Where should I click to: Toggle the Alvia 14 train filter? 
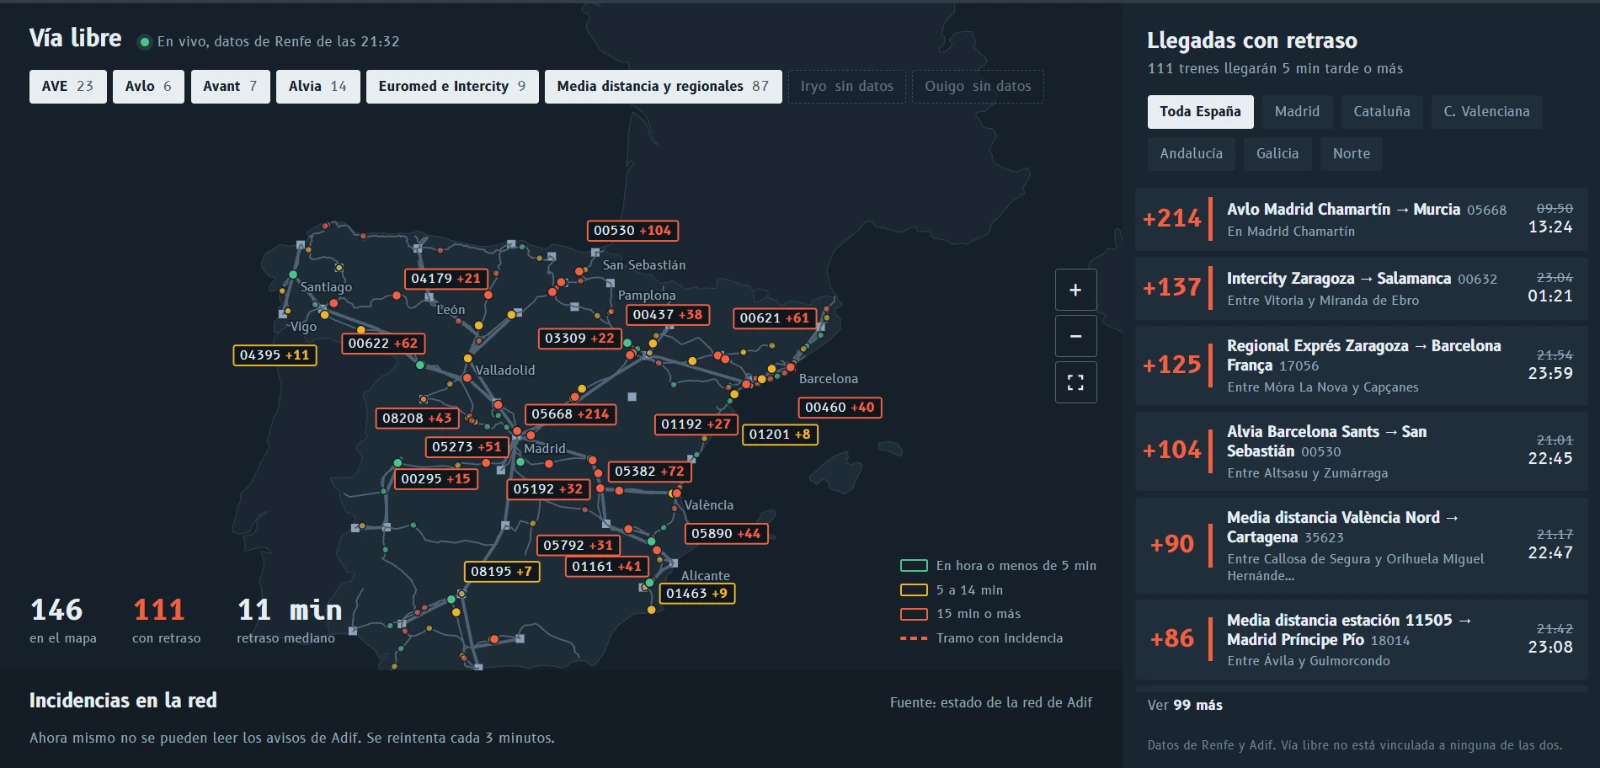[x=318, y=86]
